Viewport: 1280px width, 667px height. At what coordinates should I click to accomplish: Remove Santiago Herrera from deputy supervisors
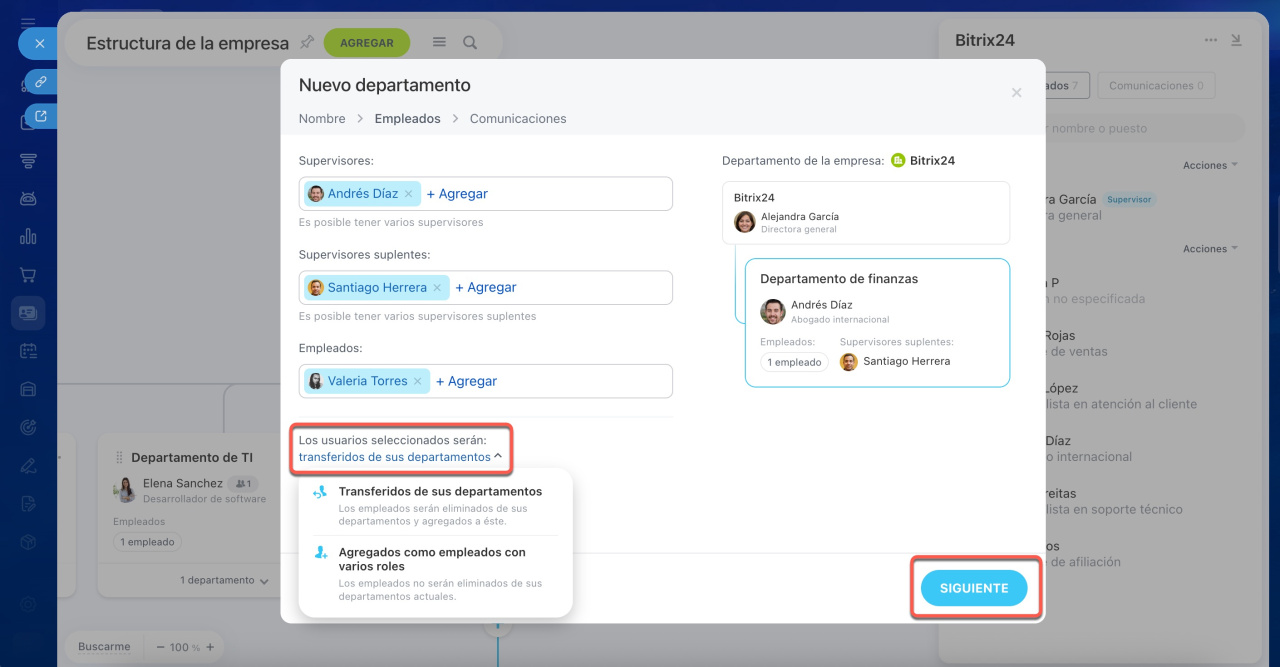(x=437, y=288)
